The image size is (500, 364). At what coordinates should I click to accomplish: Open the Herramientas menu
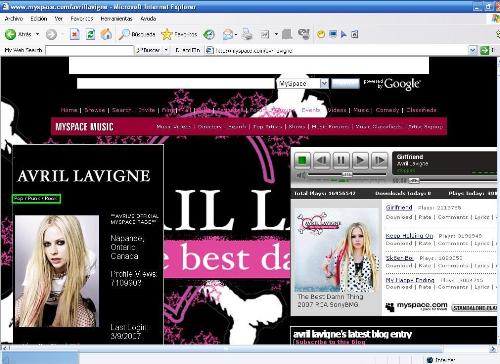click(117, 19)
